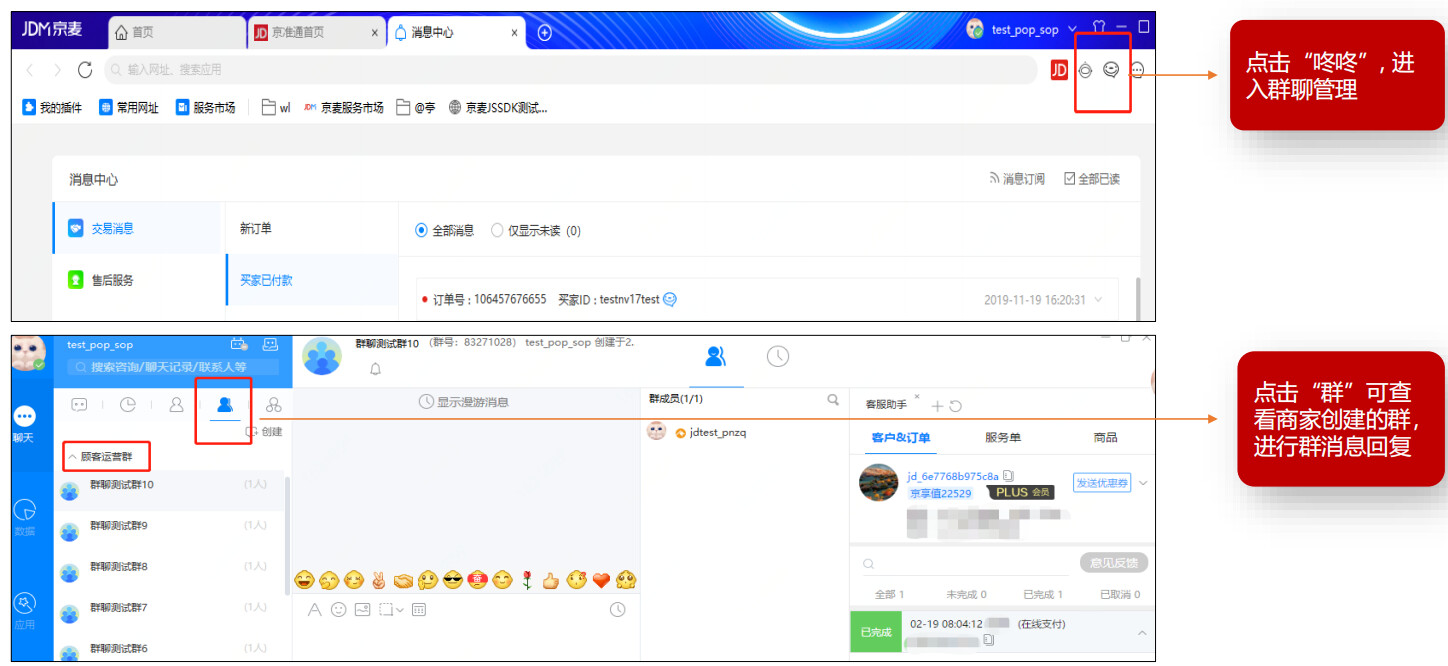The width and height of the screenshot is (1448, 666).
Task: Click the Dongdong search box for contacts
Action: pyautogui.click(x=171, y=367)
